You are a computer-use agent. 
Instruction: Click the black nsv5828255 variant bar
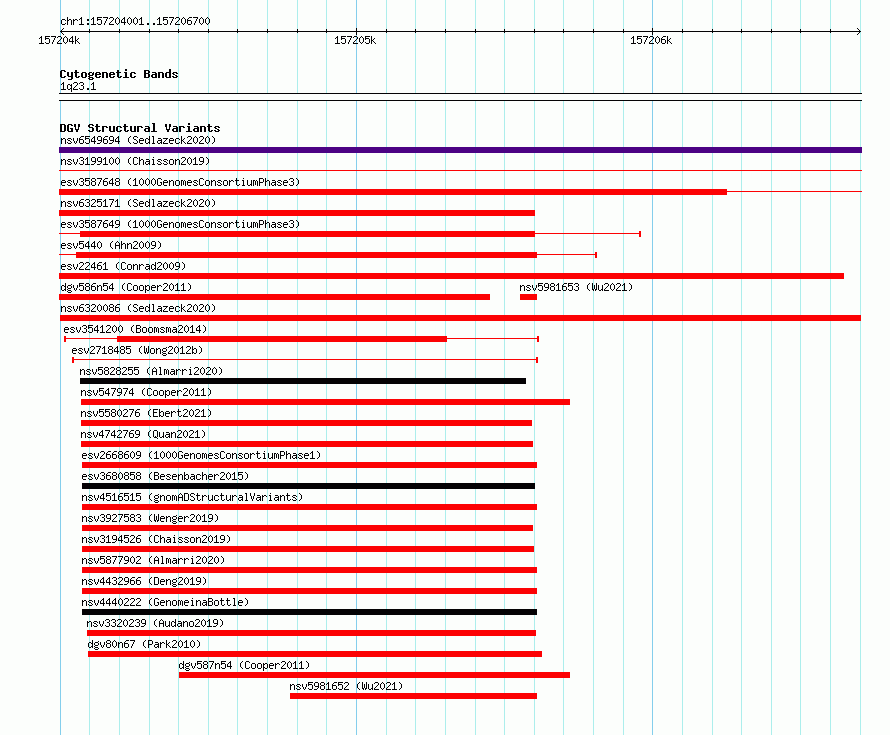303,381
